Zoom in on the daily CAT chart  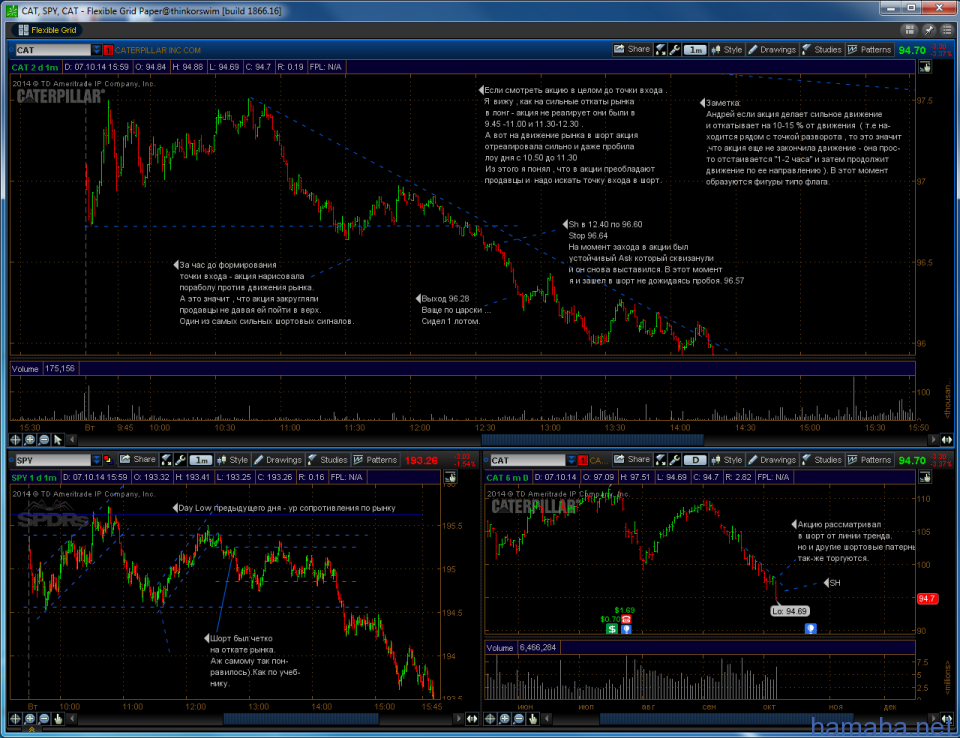pos(504,718)
